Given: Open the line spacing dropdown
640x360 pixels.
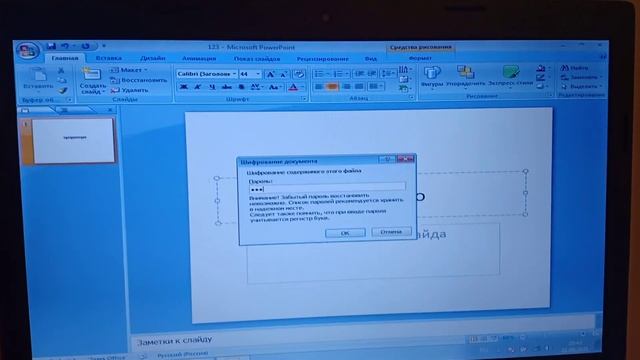Looking at the screenshot, I should [387, 73].
